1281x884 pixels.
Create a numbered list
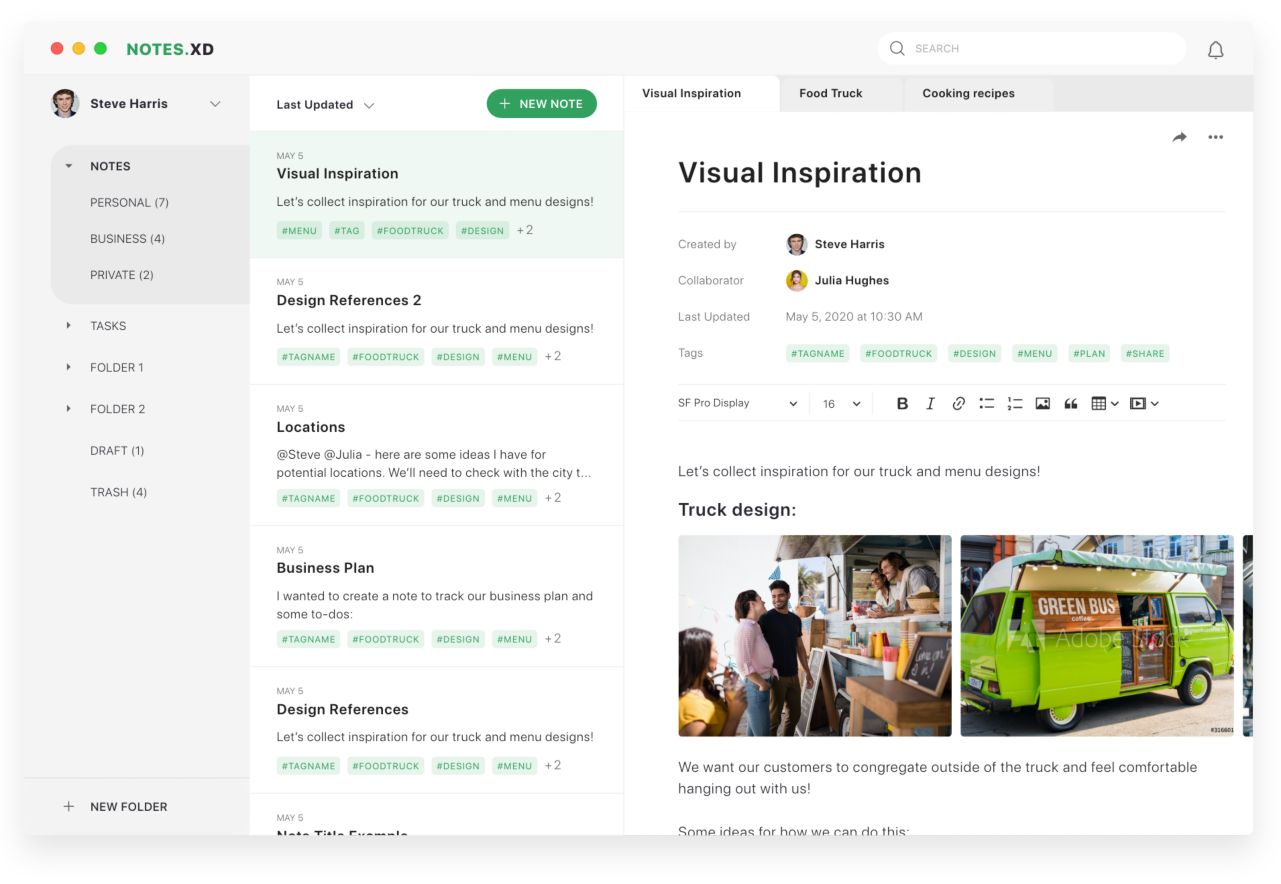click(1014, 403)
